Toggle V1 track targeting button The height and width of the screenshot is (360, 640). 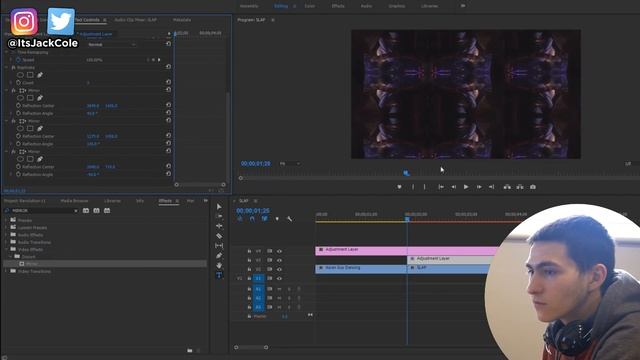(258, 278)
